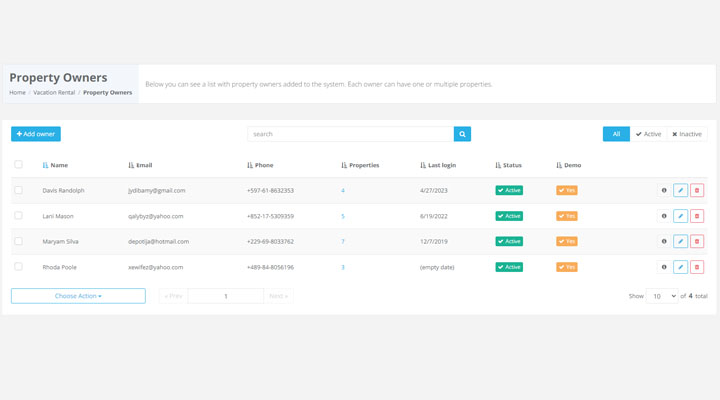This screenshot has height=400, width=720.
Task: Sort owners by Name column
Action: (55, 165)
